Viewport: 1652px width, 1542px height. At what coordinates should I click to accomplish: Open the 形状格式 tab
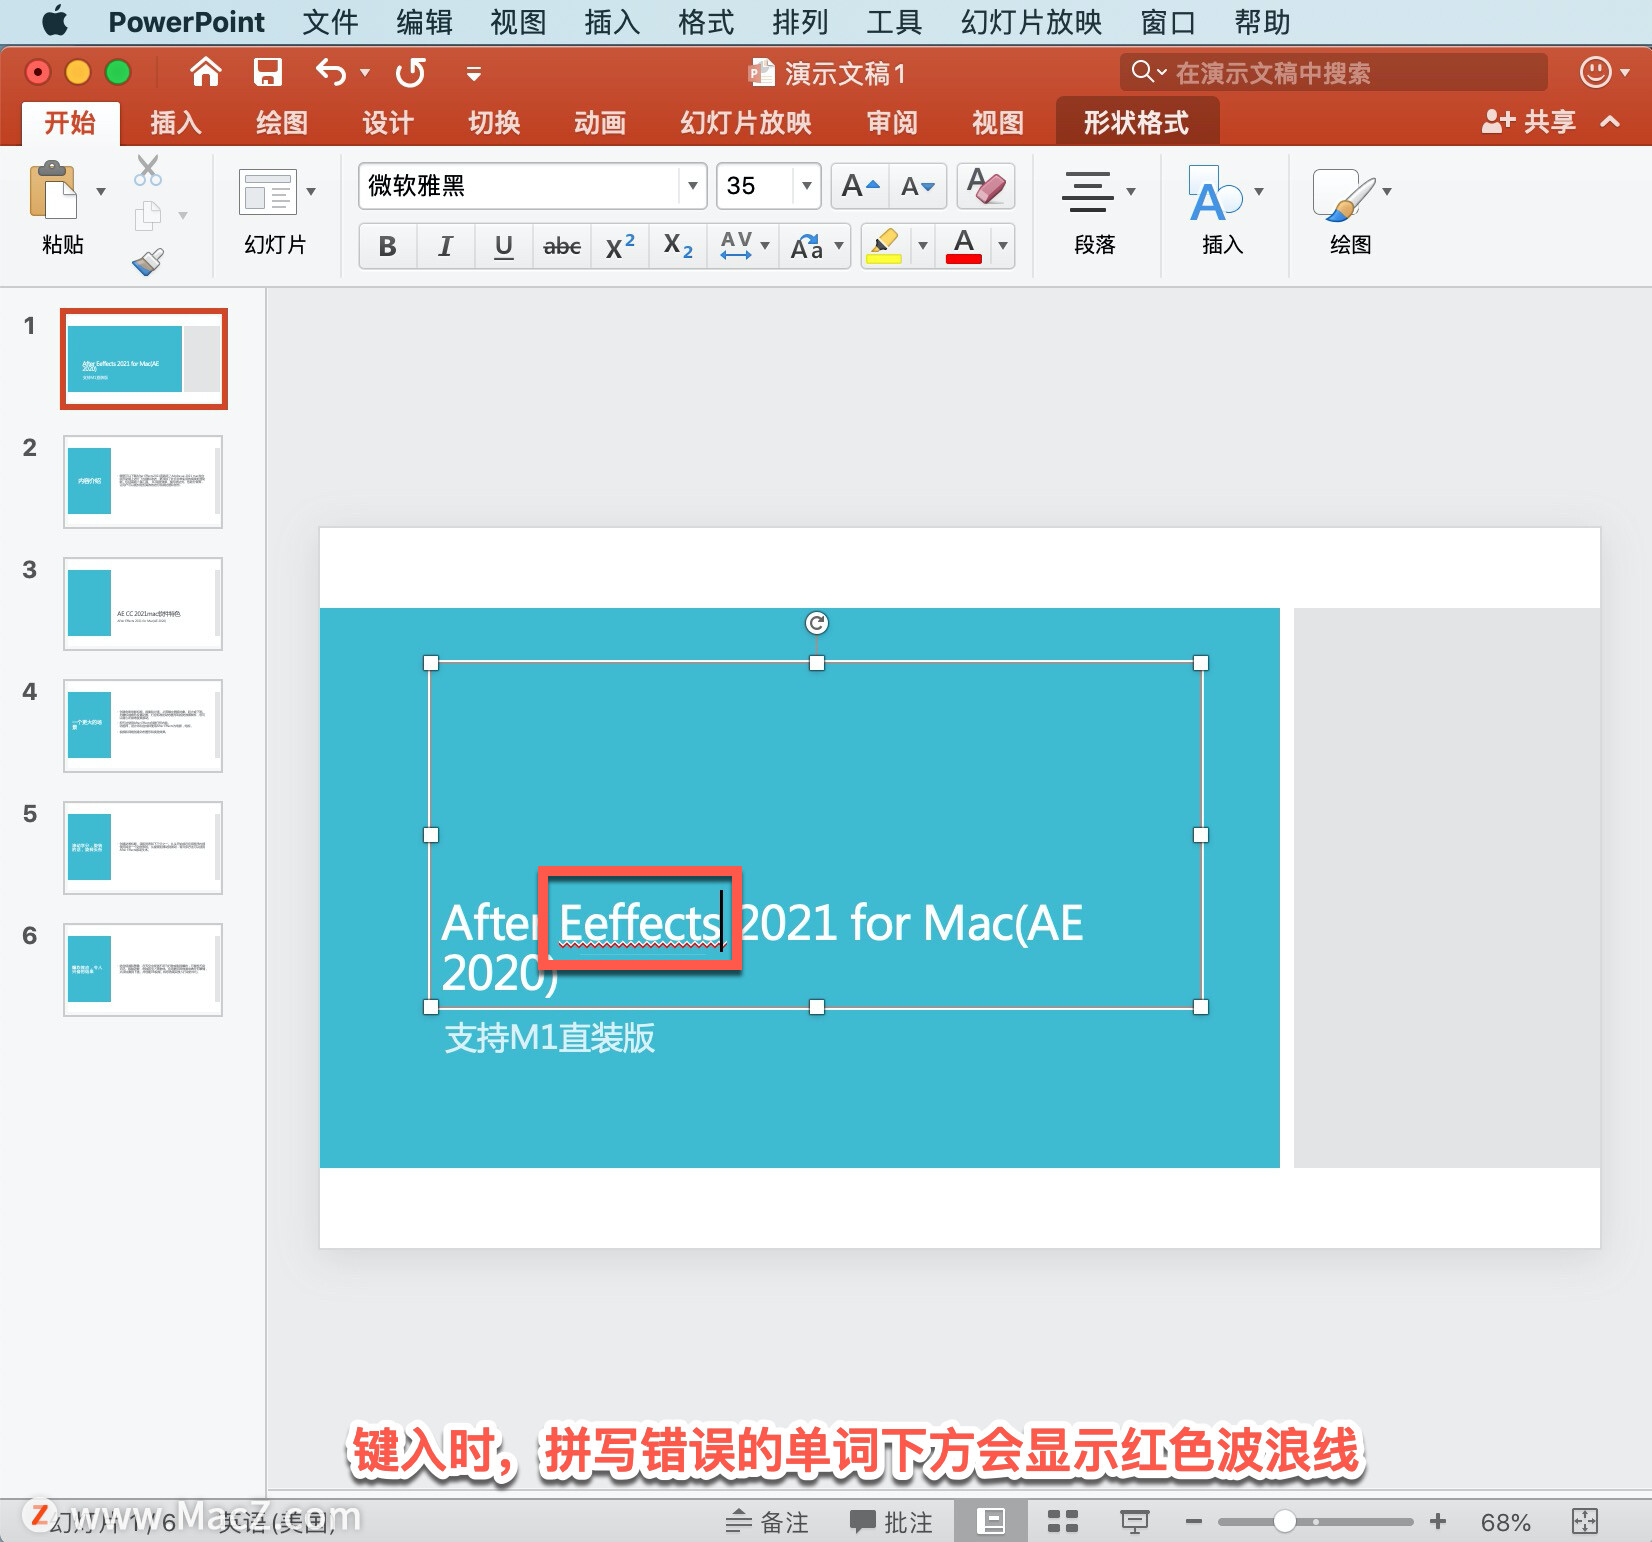coord(1137,123)
